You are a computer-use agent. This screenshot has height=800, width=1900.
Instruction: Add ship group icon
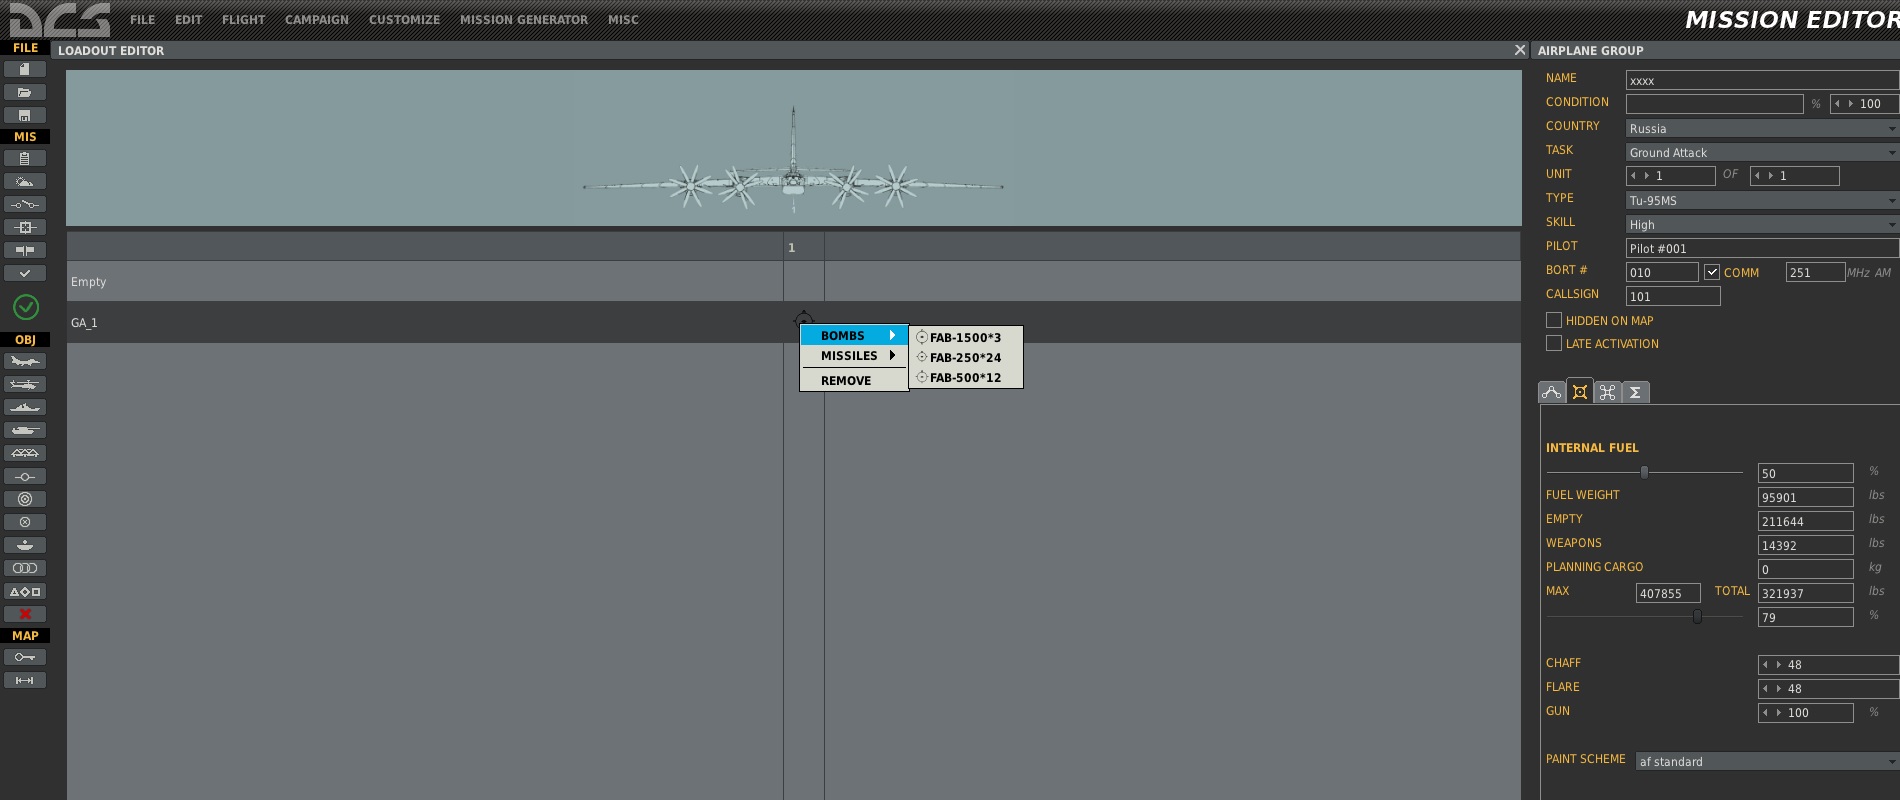[x=25, y=407]
